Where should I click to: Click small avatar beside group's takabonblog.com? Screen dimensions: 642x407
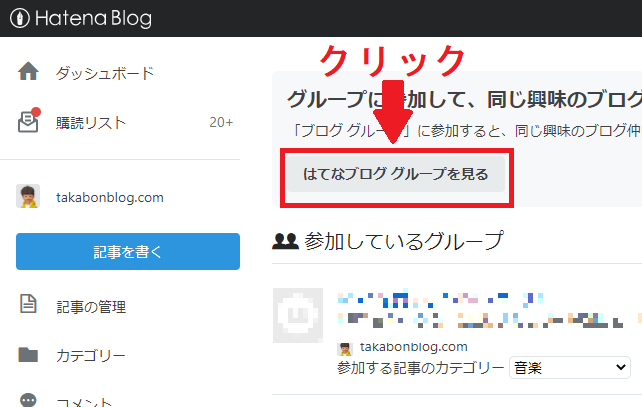(x=345, y=348)
